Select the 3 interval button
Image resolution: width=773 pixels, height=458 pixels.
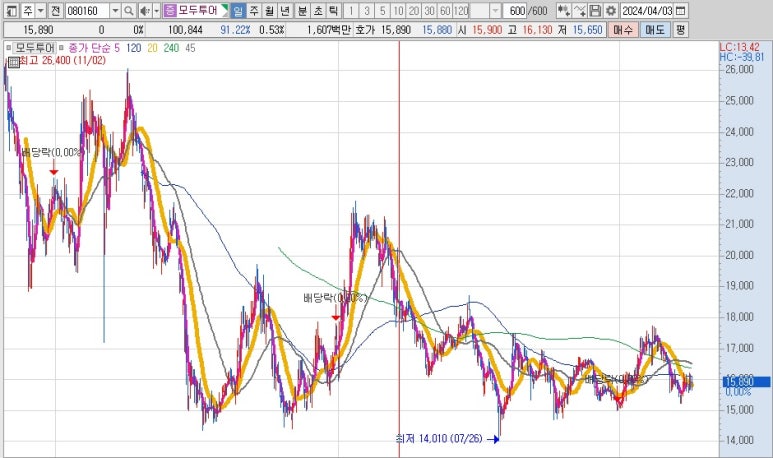367,10
